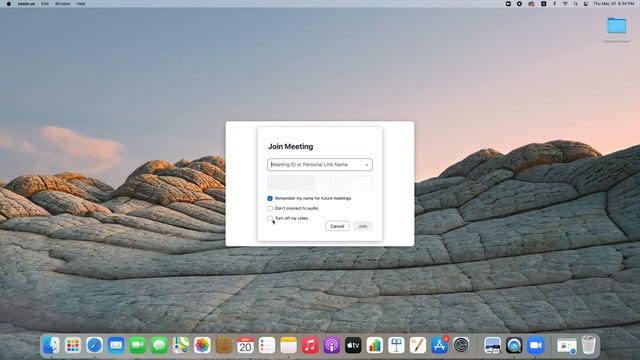Screen dimensions: 640x360
Task: Launch Numbers from the dock
Action: click(375, 345)
